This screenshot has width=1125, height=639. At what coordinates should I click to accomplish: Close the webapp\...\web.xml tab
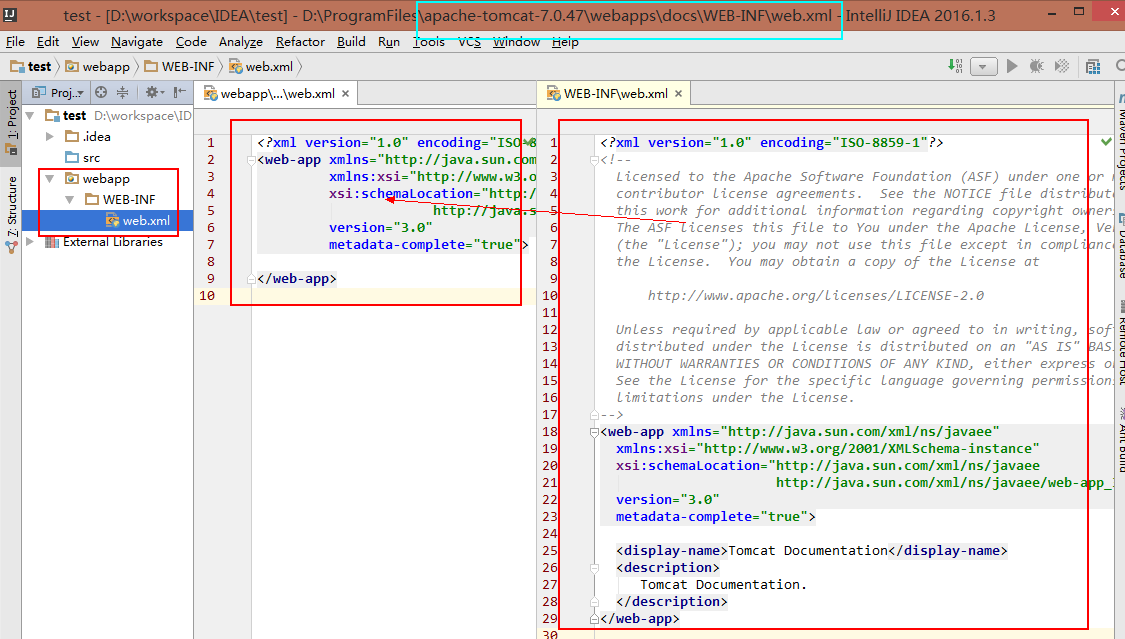click(x=346, y=93)
